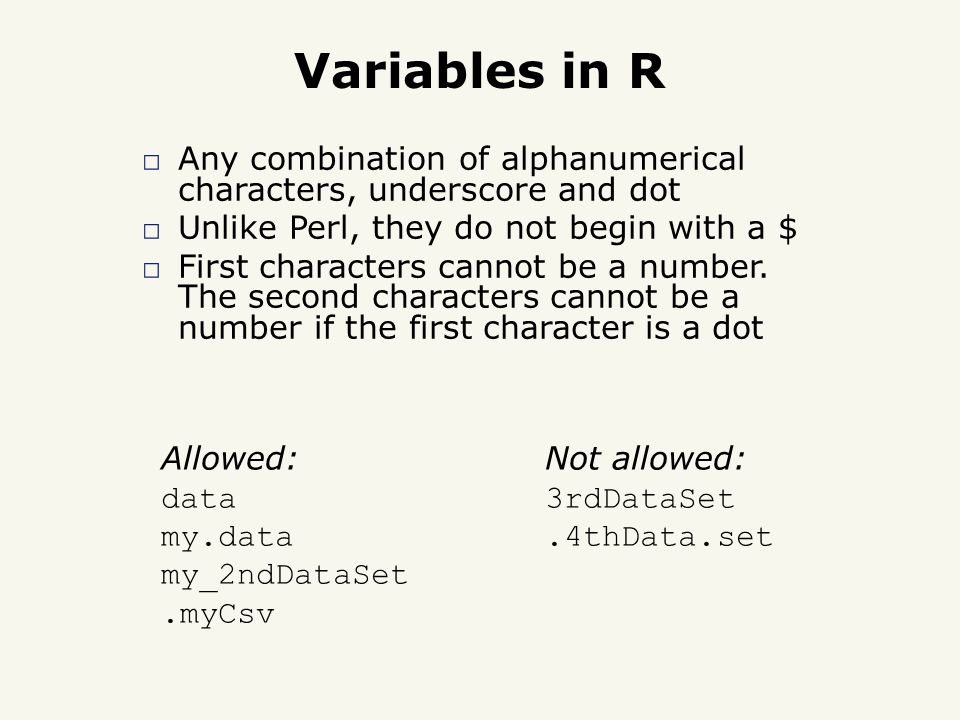Click the line 'The second characters cannot be a'
This screenshot has width=960, height=720.
(459, 297)
